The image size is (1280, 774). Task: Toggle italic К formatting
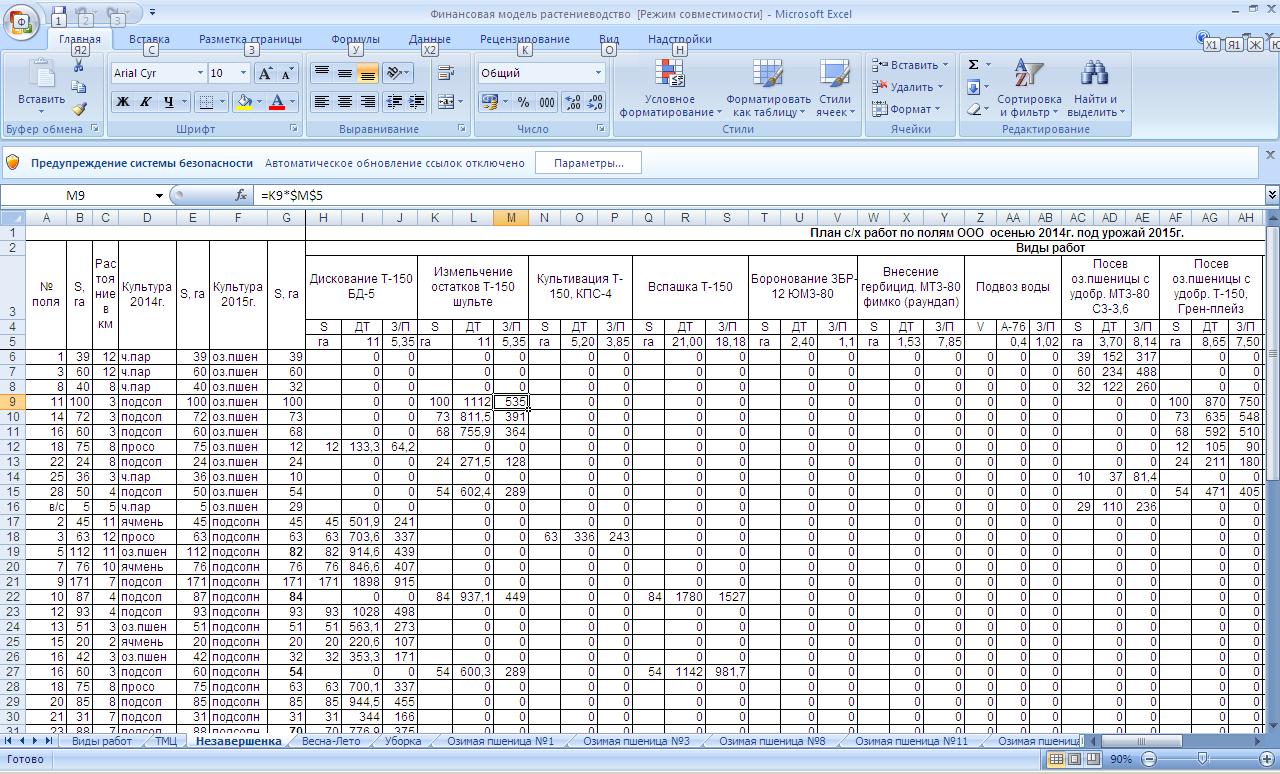(x=145, y=101)
